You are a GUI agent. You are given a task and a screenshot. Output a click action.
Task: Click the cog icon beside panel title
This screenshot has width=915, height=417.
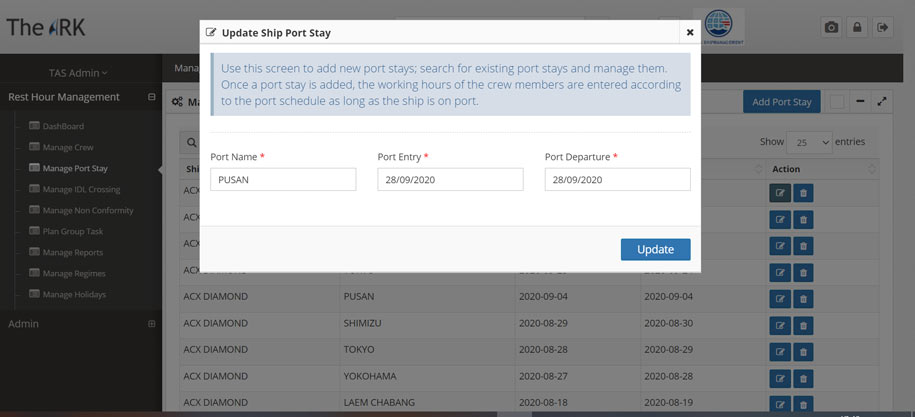pyautogui.click(x=177, y=102)
